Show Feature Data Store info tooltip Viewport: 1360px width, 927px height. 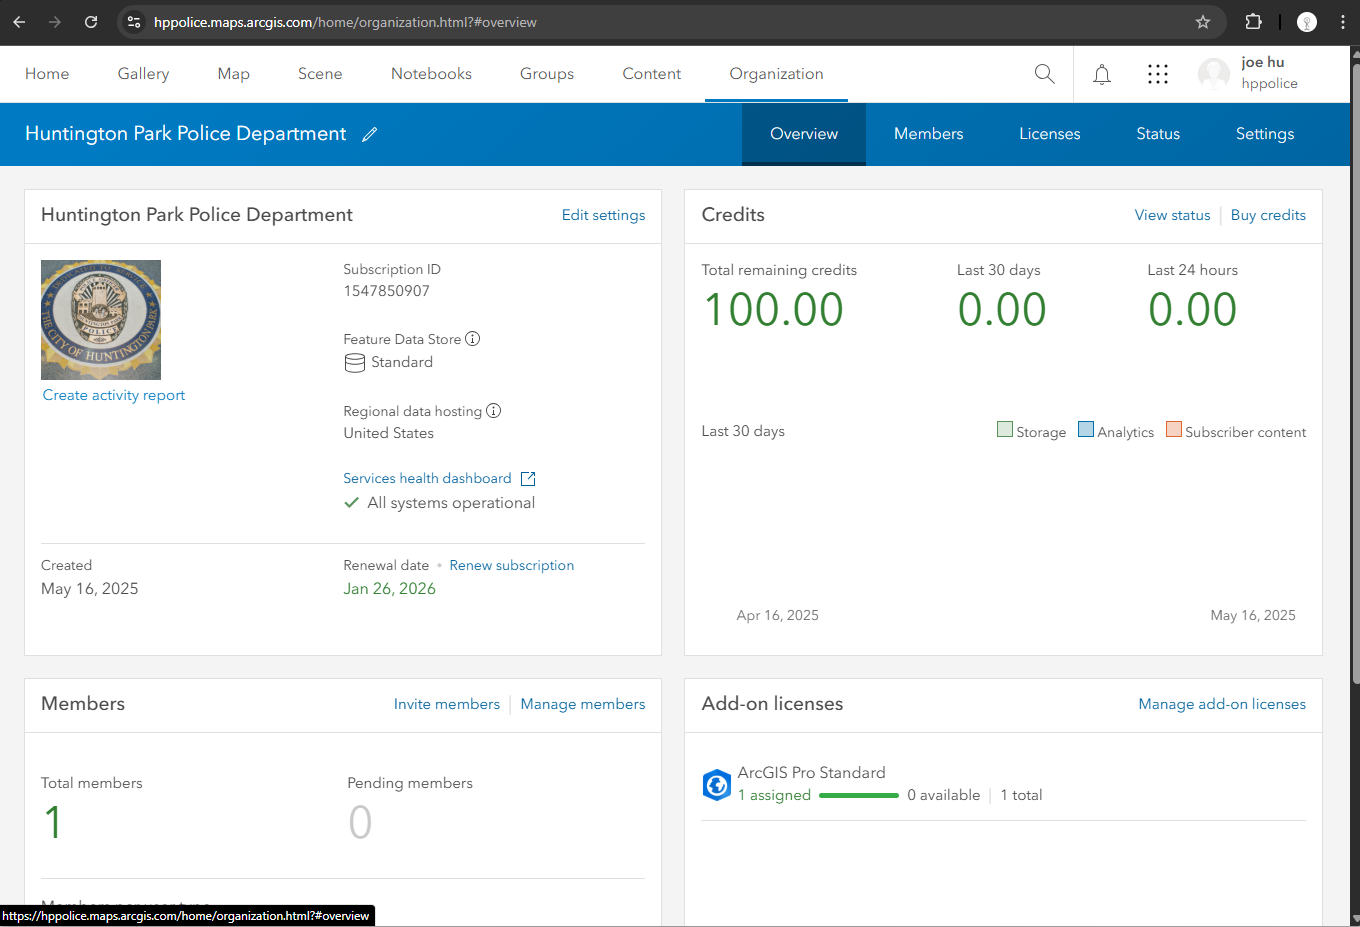(473, 339)
